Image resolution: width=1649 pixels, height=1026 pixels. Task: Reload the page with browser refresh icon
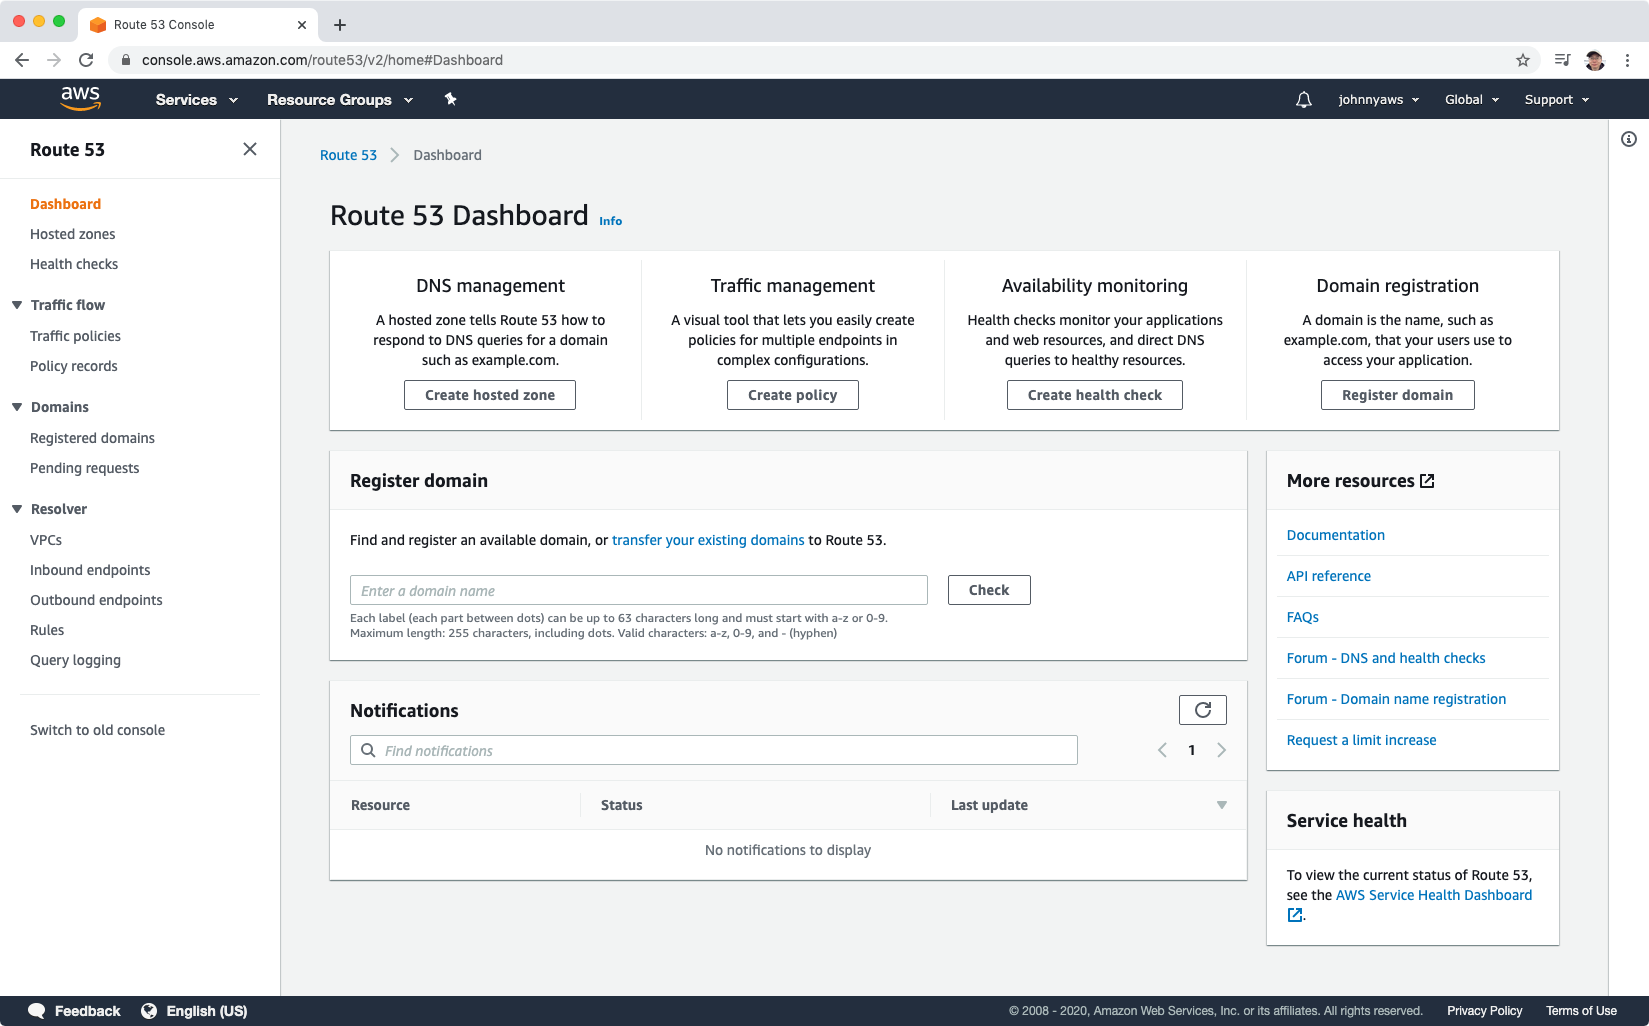coord(86,60)
